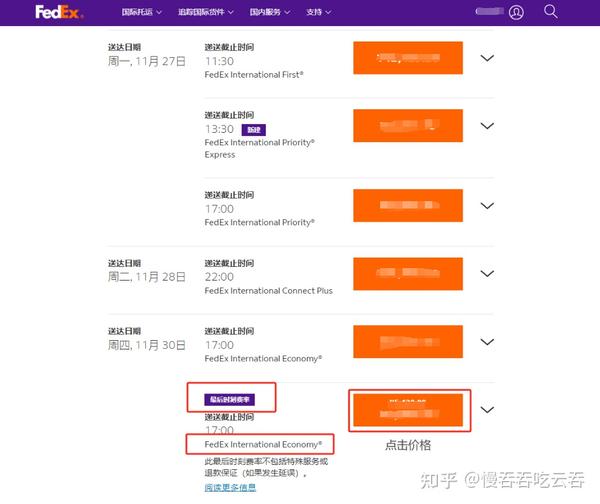Screen dimensions: 600x504
Task: Select the 17:00 International Priority price button
Action: point(408,206)
